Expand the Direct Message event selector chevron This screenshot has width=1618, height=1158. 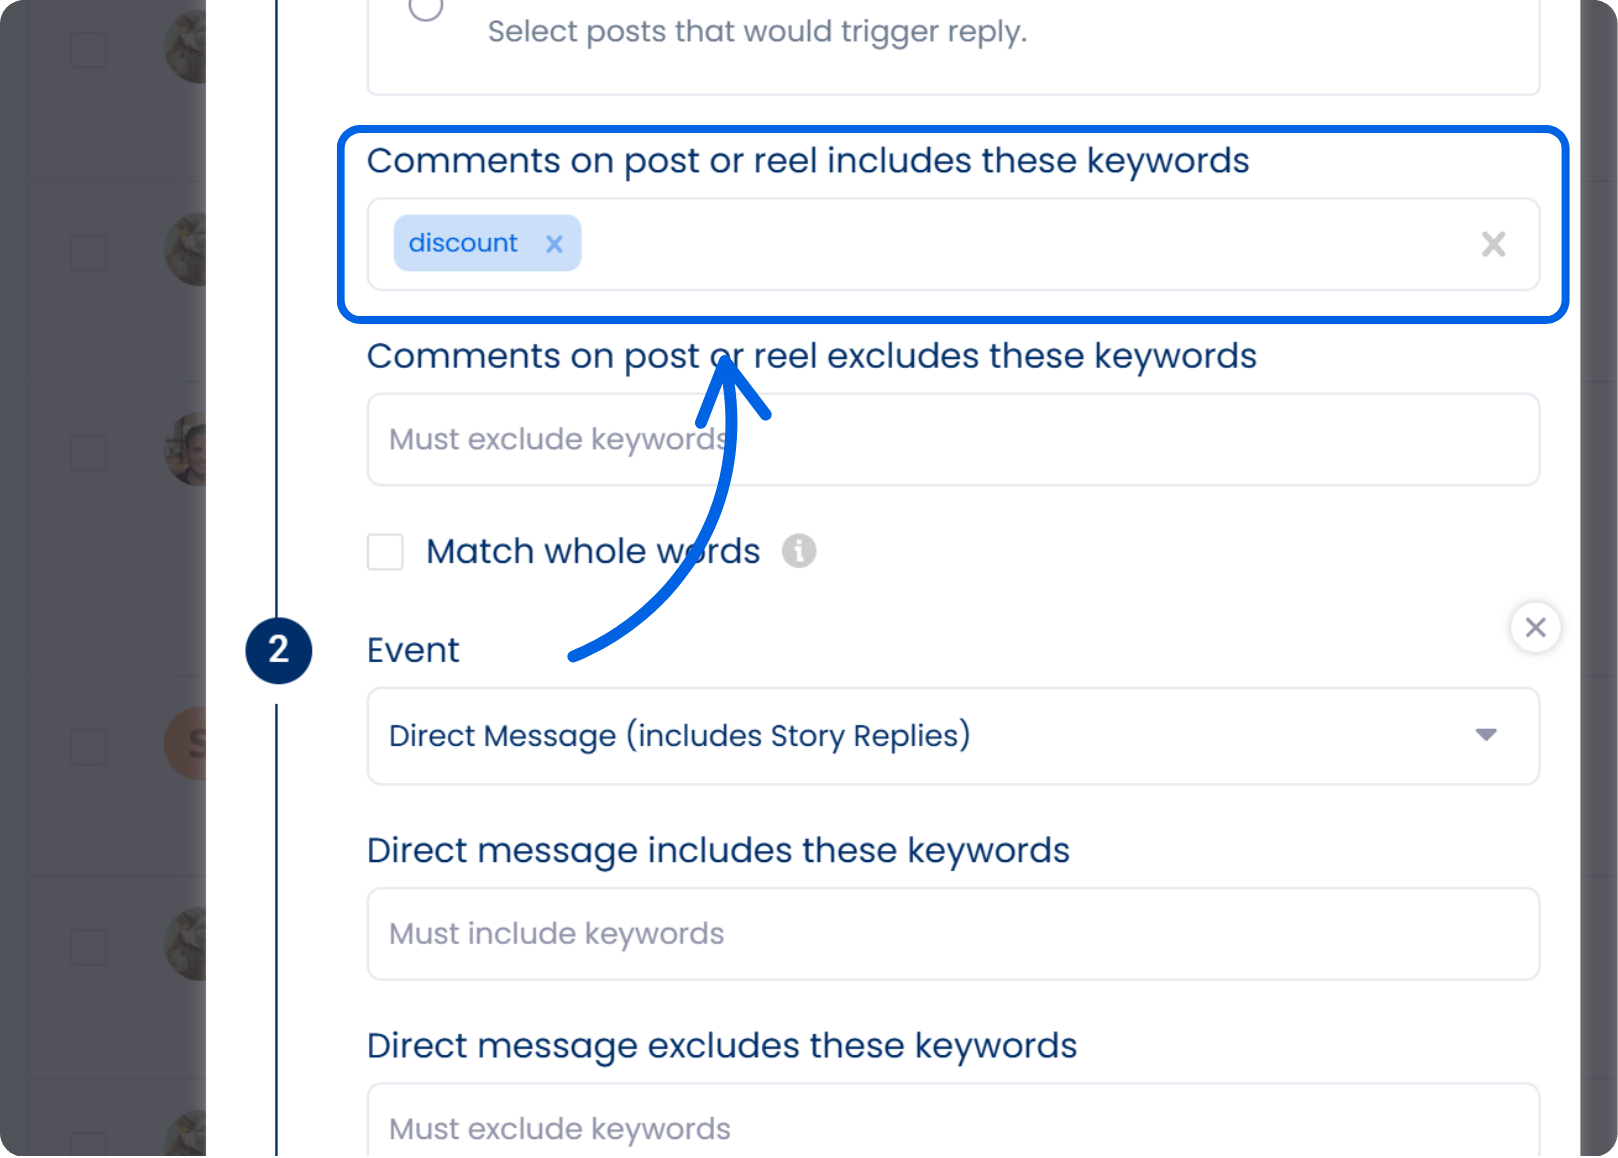pos(1486,736)
